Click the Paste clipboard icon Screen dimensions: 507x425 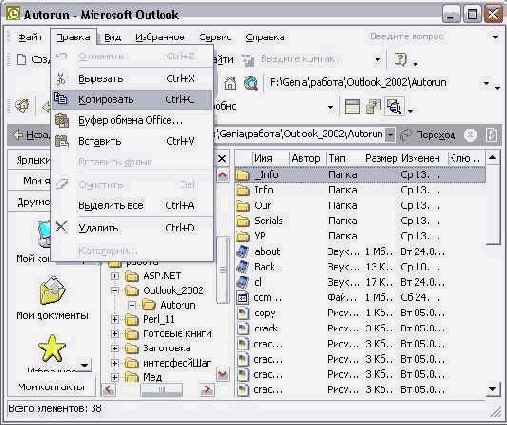[62, 141]
